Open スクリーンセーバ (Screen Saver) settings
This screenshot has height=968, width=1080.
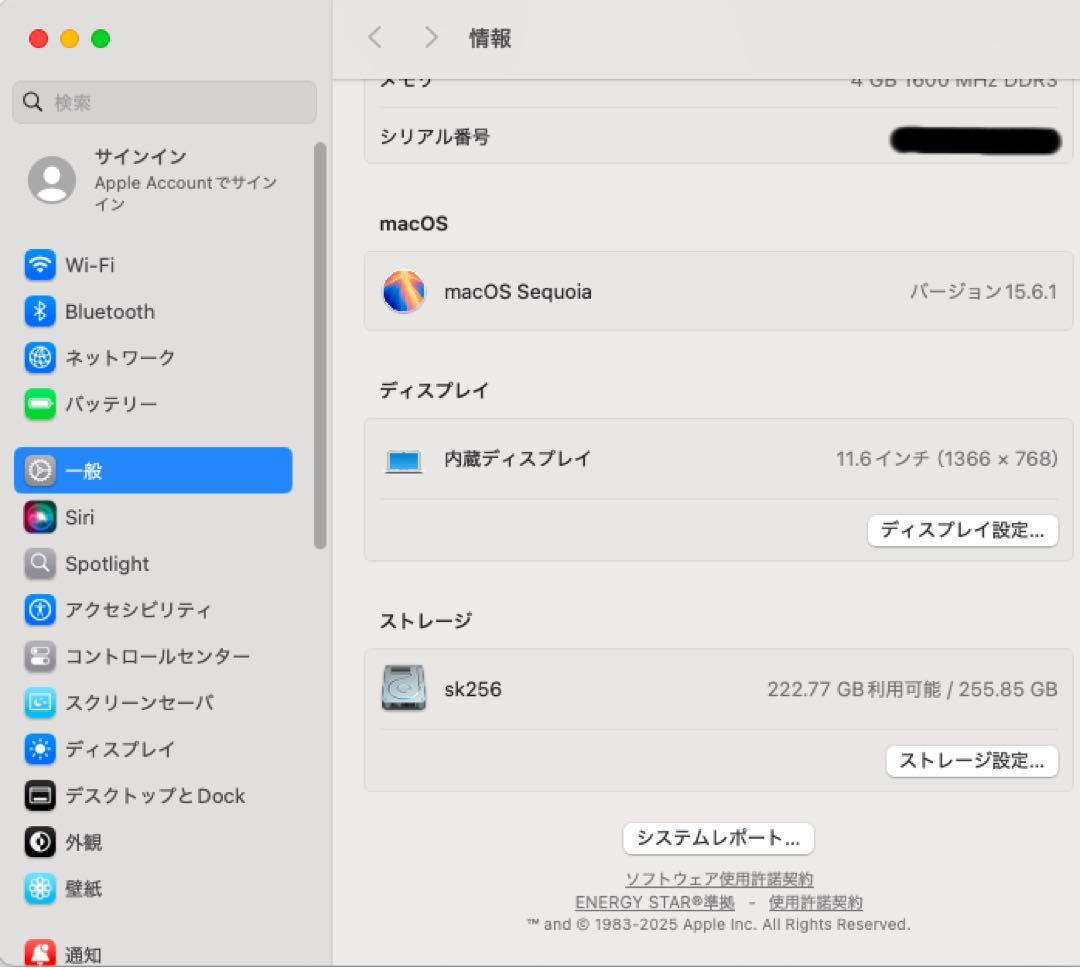pos(140,703)
